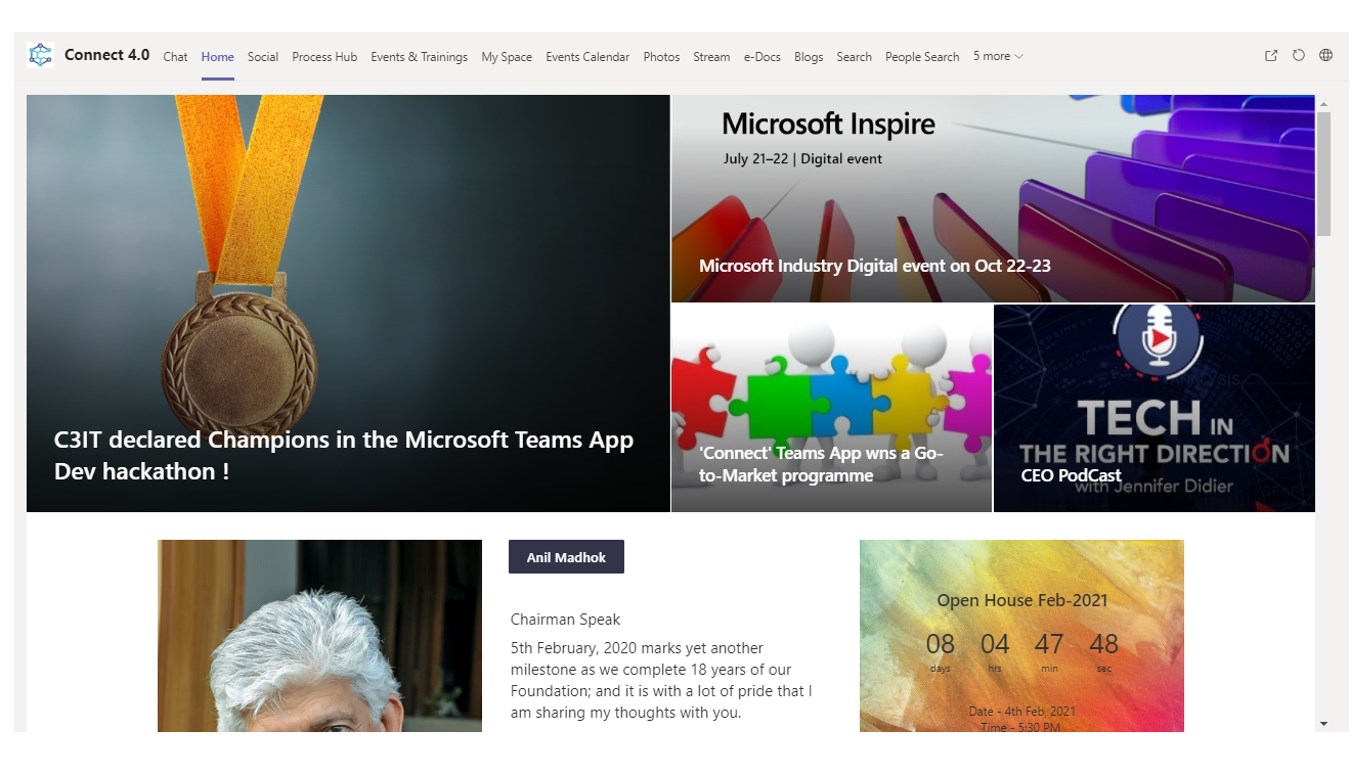Click the reload tab icon

coord(1298,56)
